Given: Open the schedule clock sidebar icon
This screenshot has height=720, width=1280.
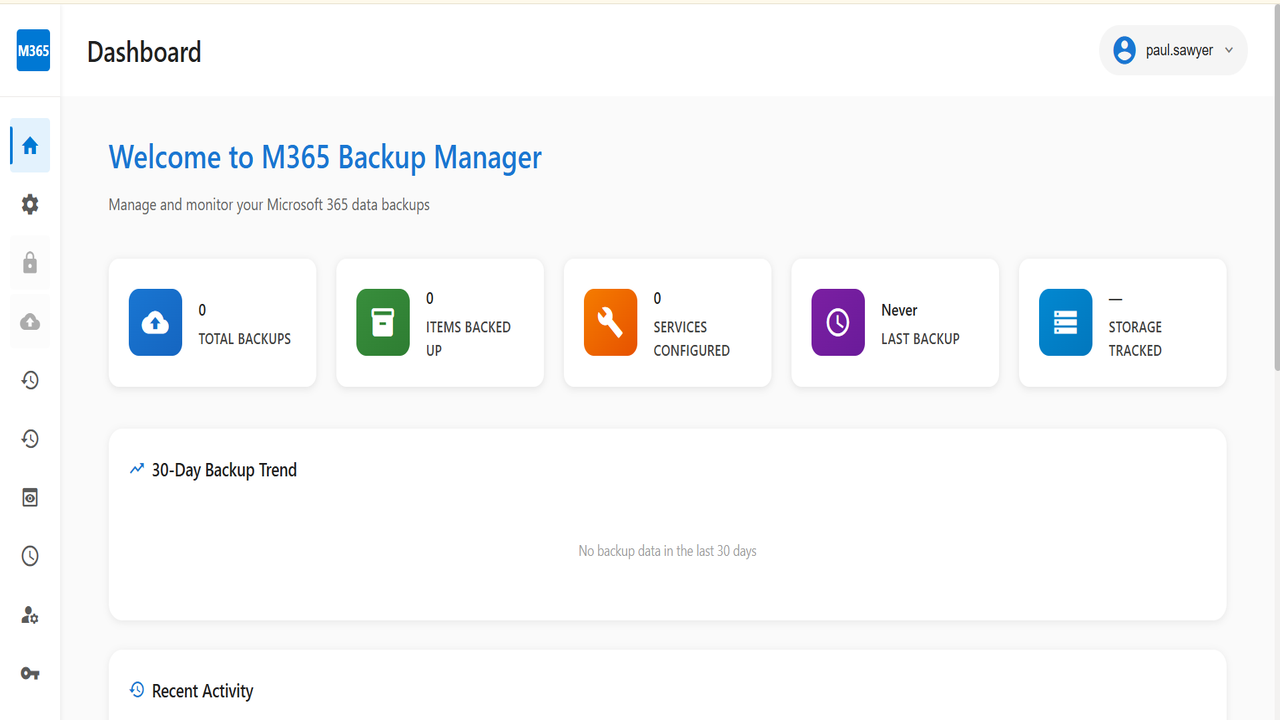Looking at the screenshot, I should (30, 556).
